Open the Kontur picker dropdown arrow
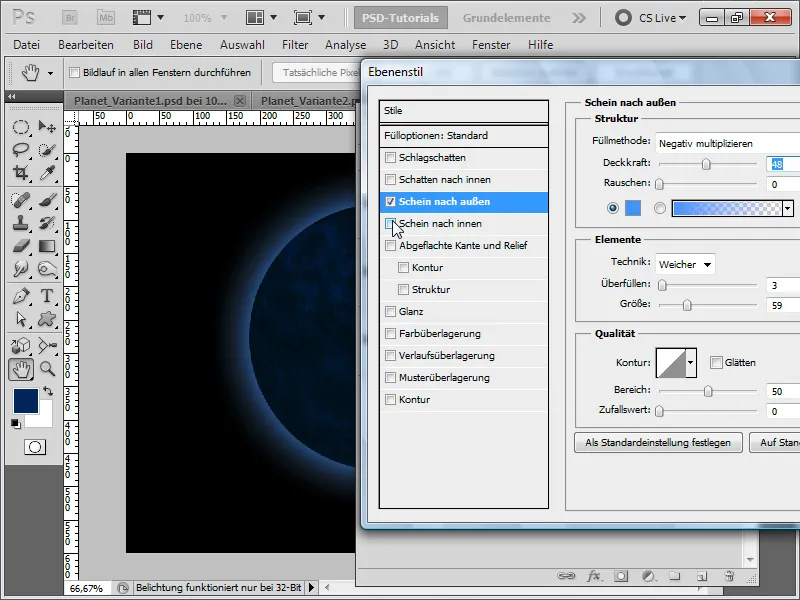 point(691,363)
